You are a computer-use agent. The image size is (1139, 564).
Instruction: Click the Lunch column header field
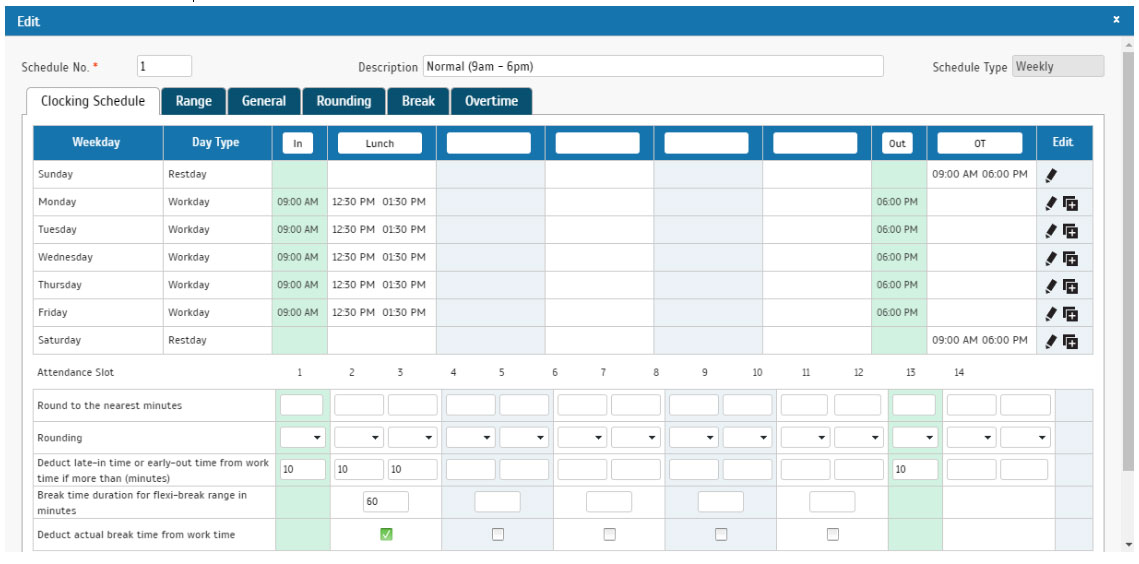[380, 143]
